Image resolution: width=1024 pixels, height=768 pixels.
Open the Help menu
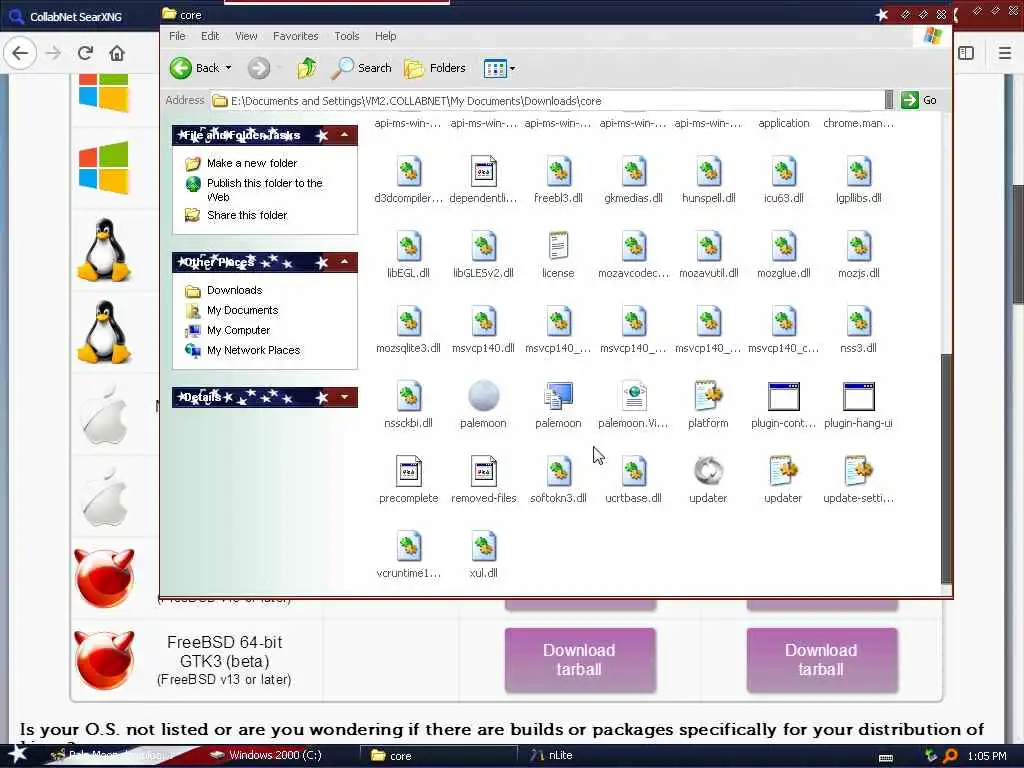[385, 36]
